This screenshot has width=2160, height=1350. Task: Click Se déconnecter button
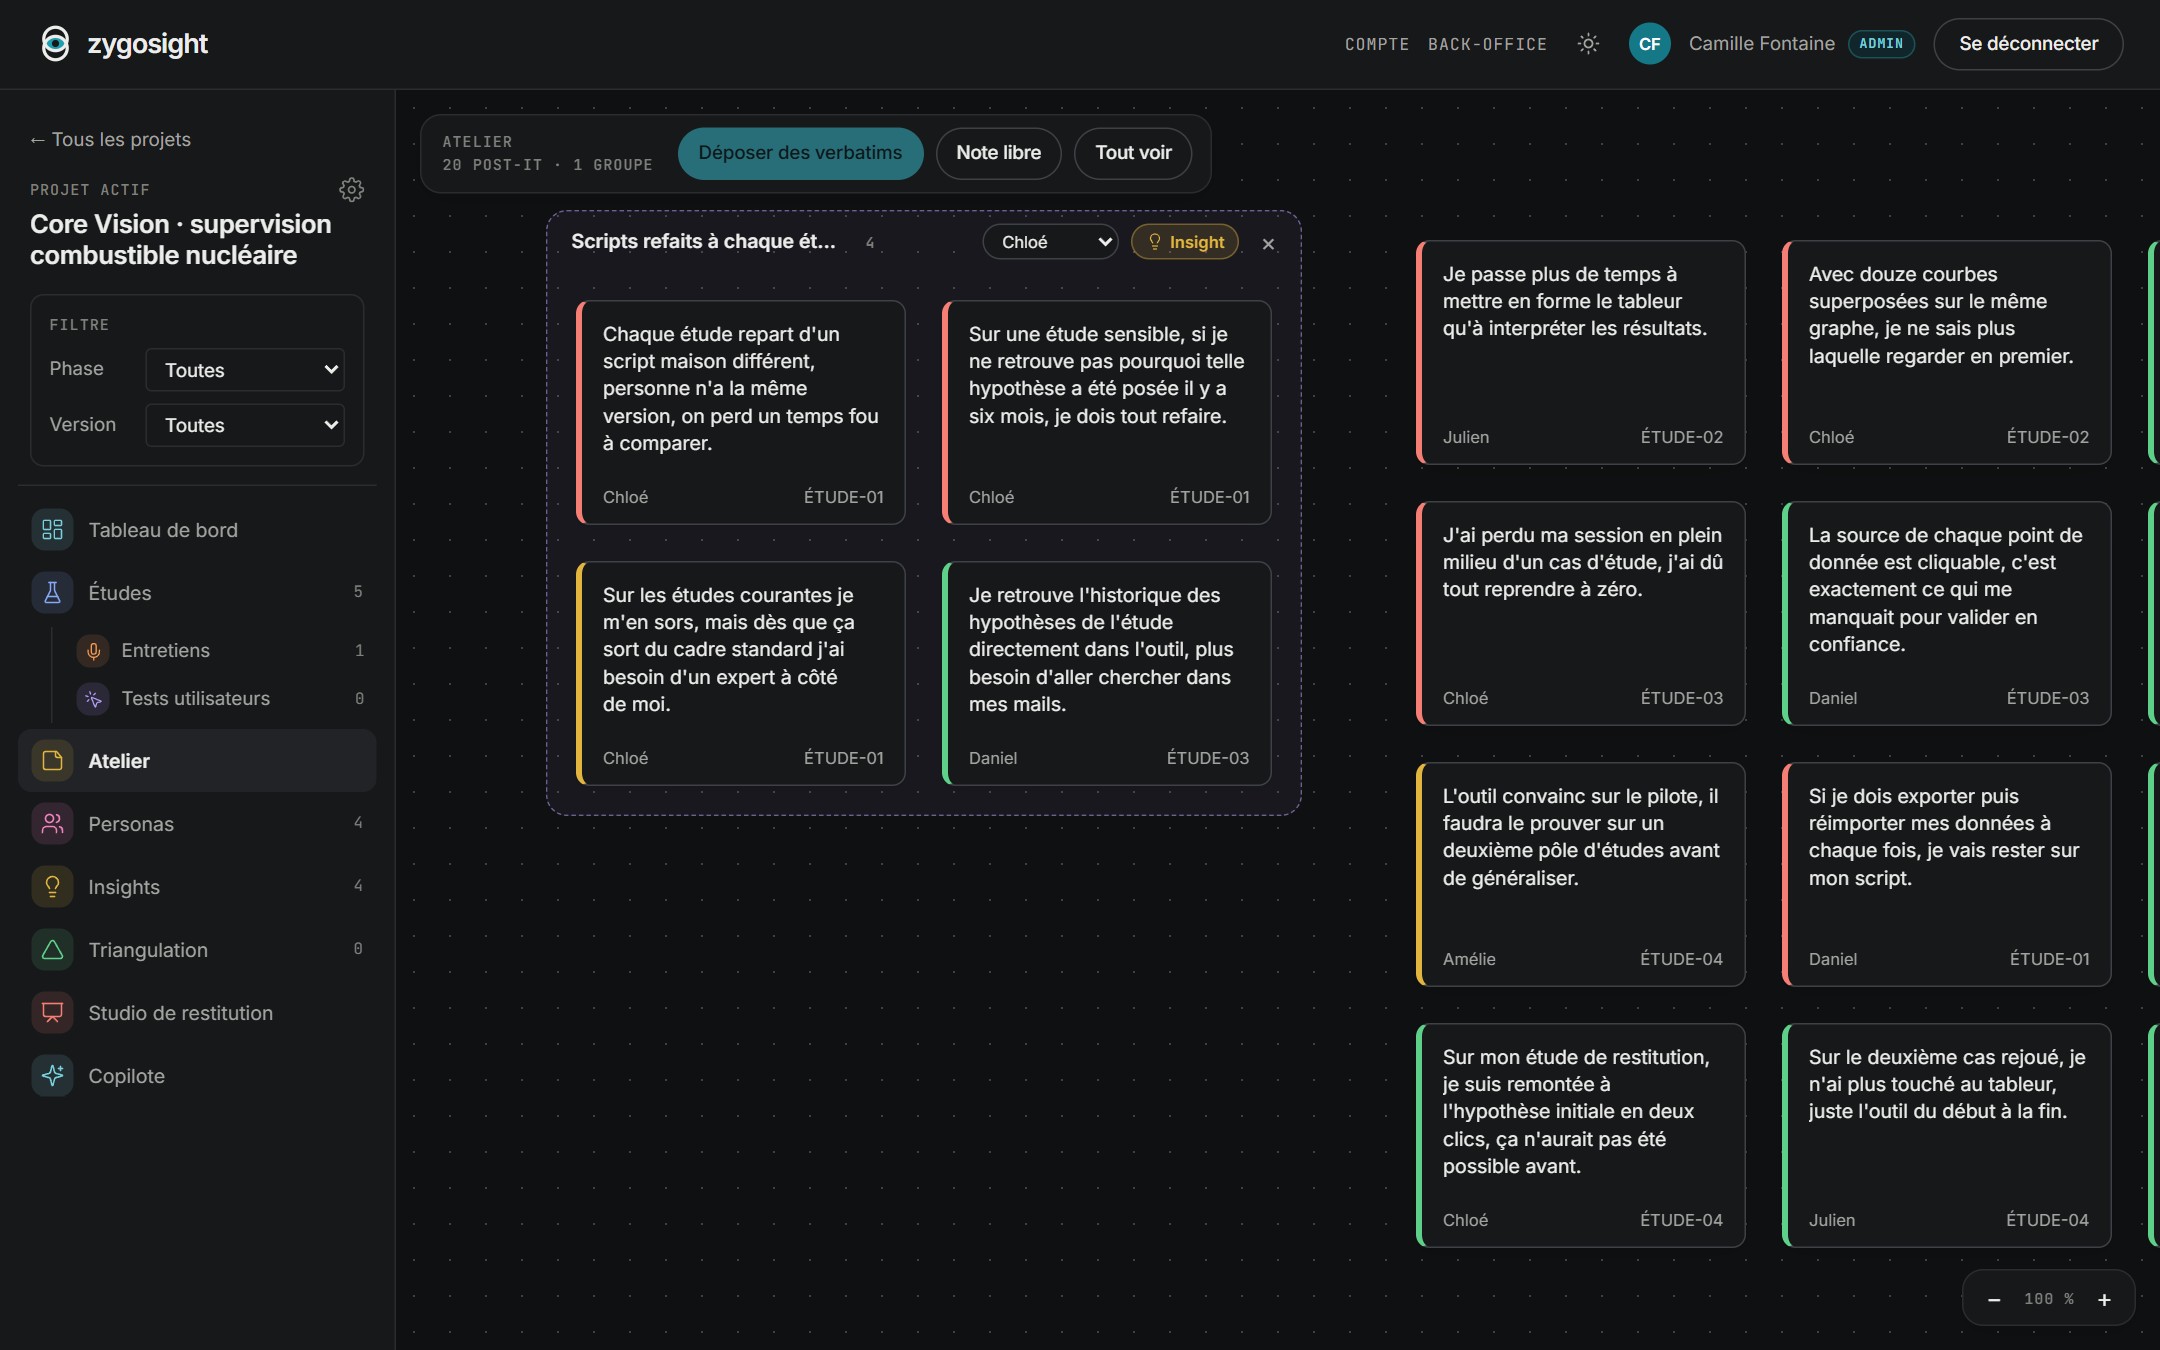click(x=2028, y=44)
